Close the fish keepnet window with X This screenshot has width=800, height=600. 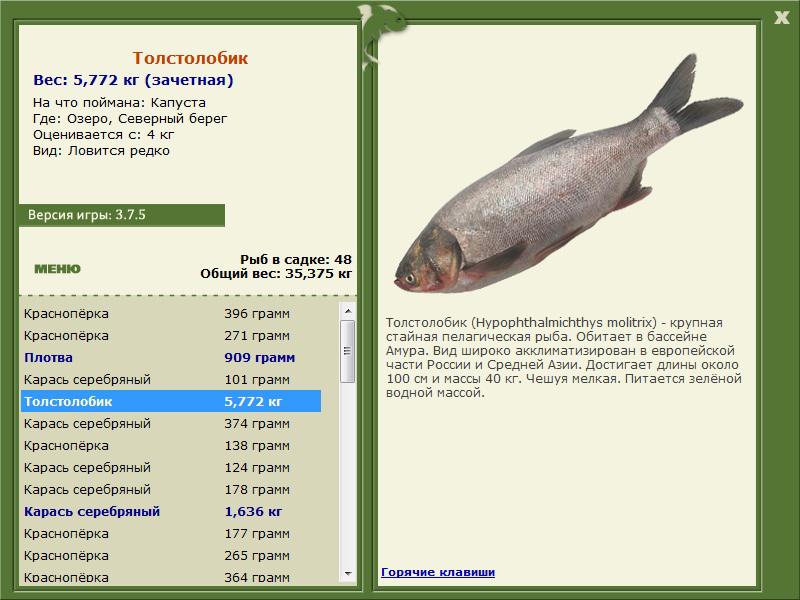pyautogui.click(x=781, y=18)
